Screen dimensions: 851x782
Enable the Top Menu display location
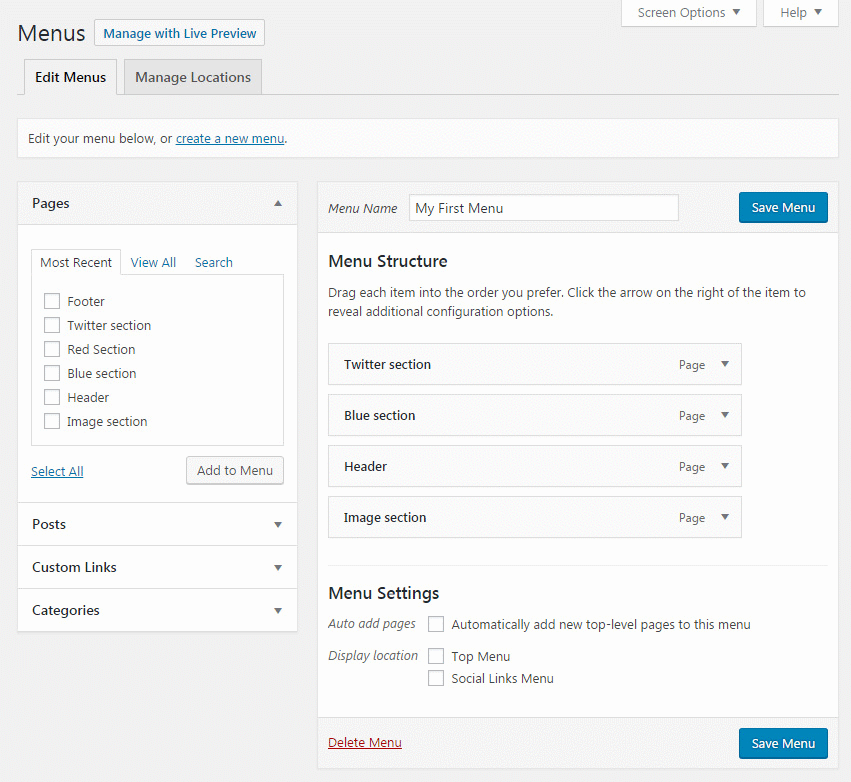[436, 656]
